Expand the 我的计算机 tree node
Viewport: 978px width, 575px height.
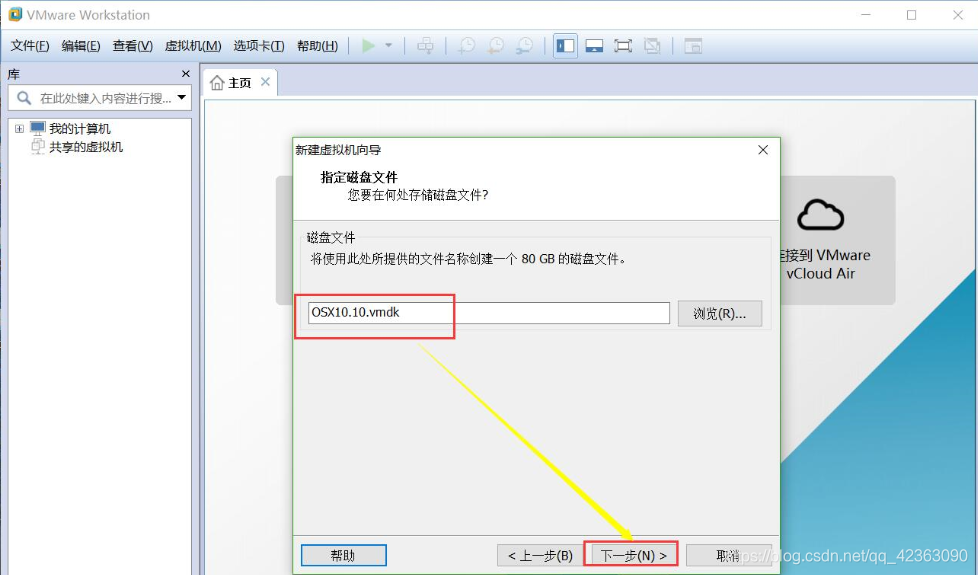point(19,128)
